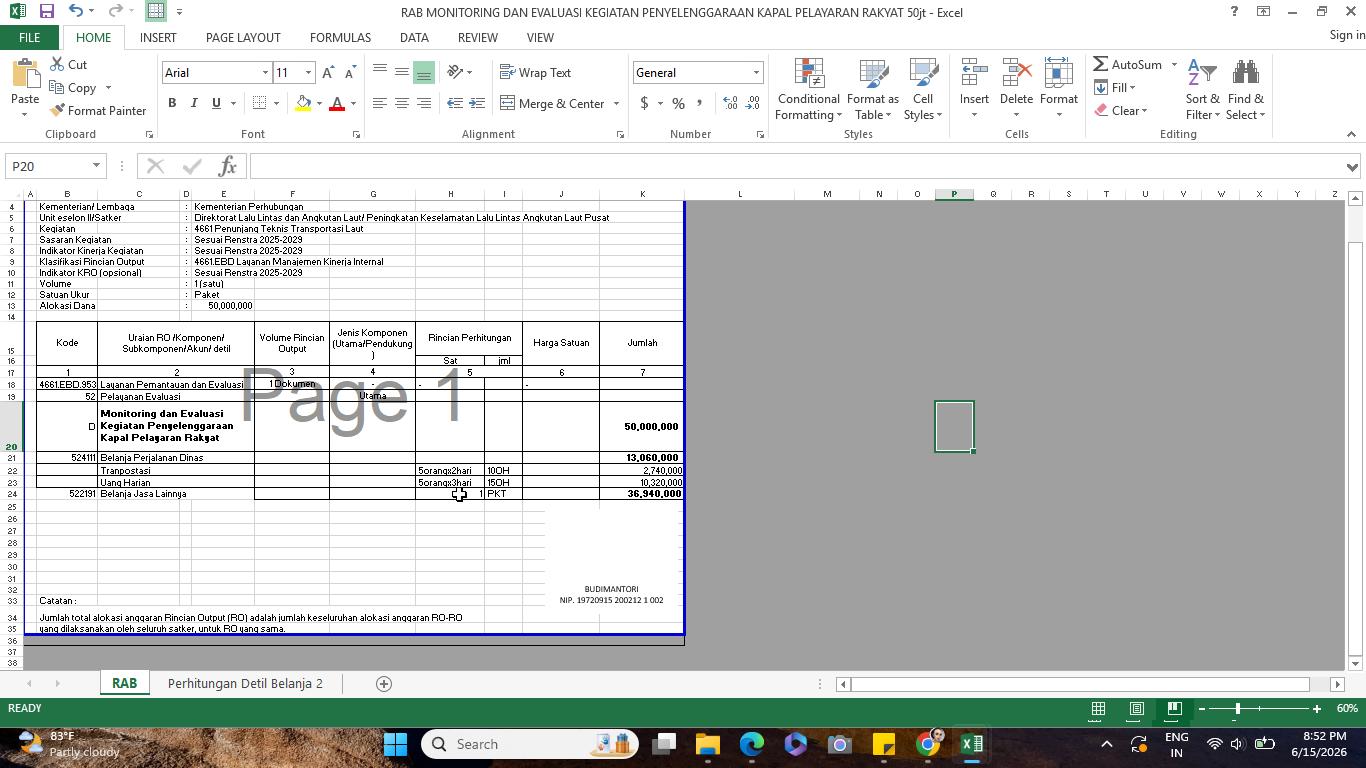Select Page Break Preview view in status bar

[x=1174, y=709]
